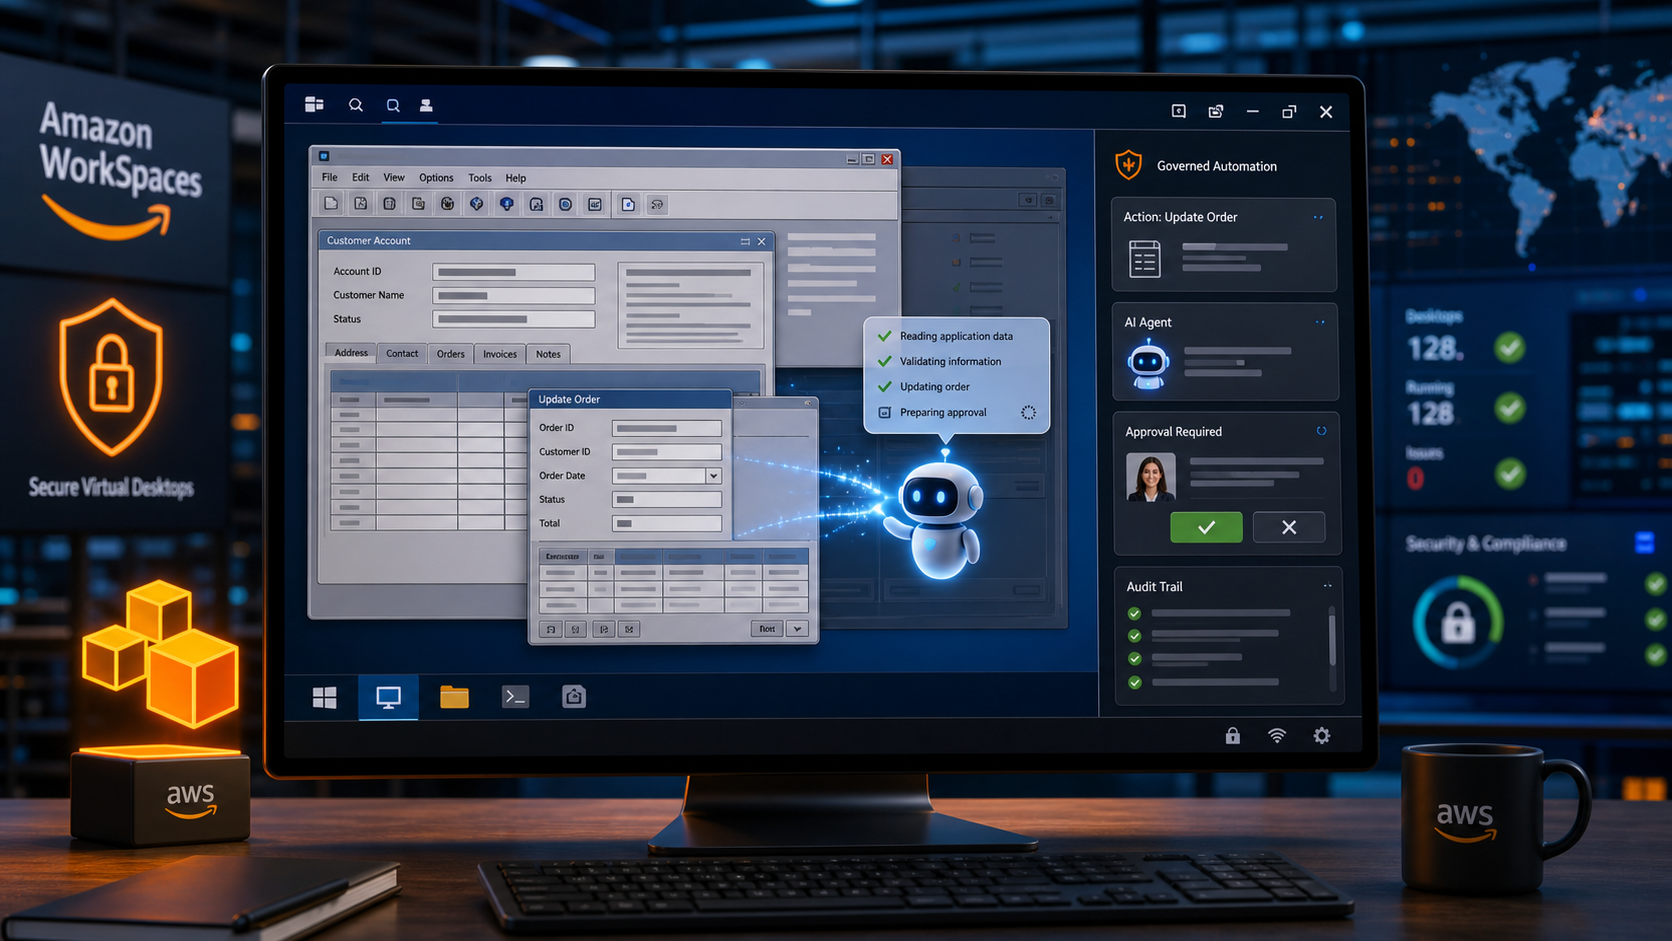Open the apps grid icon in the workspace bar
1672x941 pixels.
(x=314, y=104)
